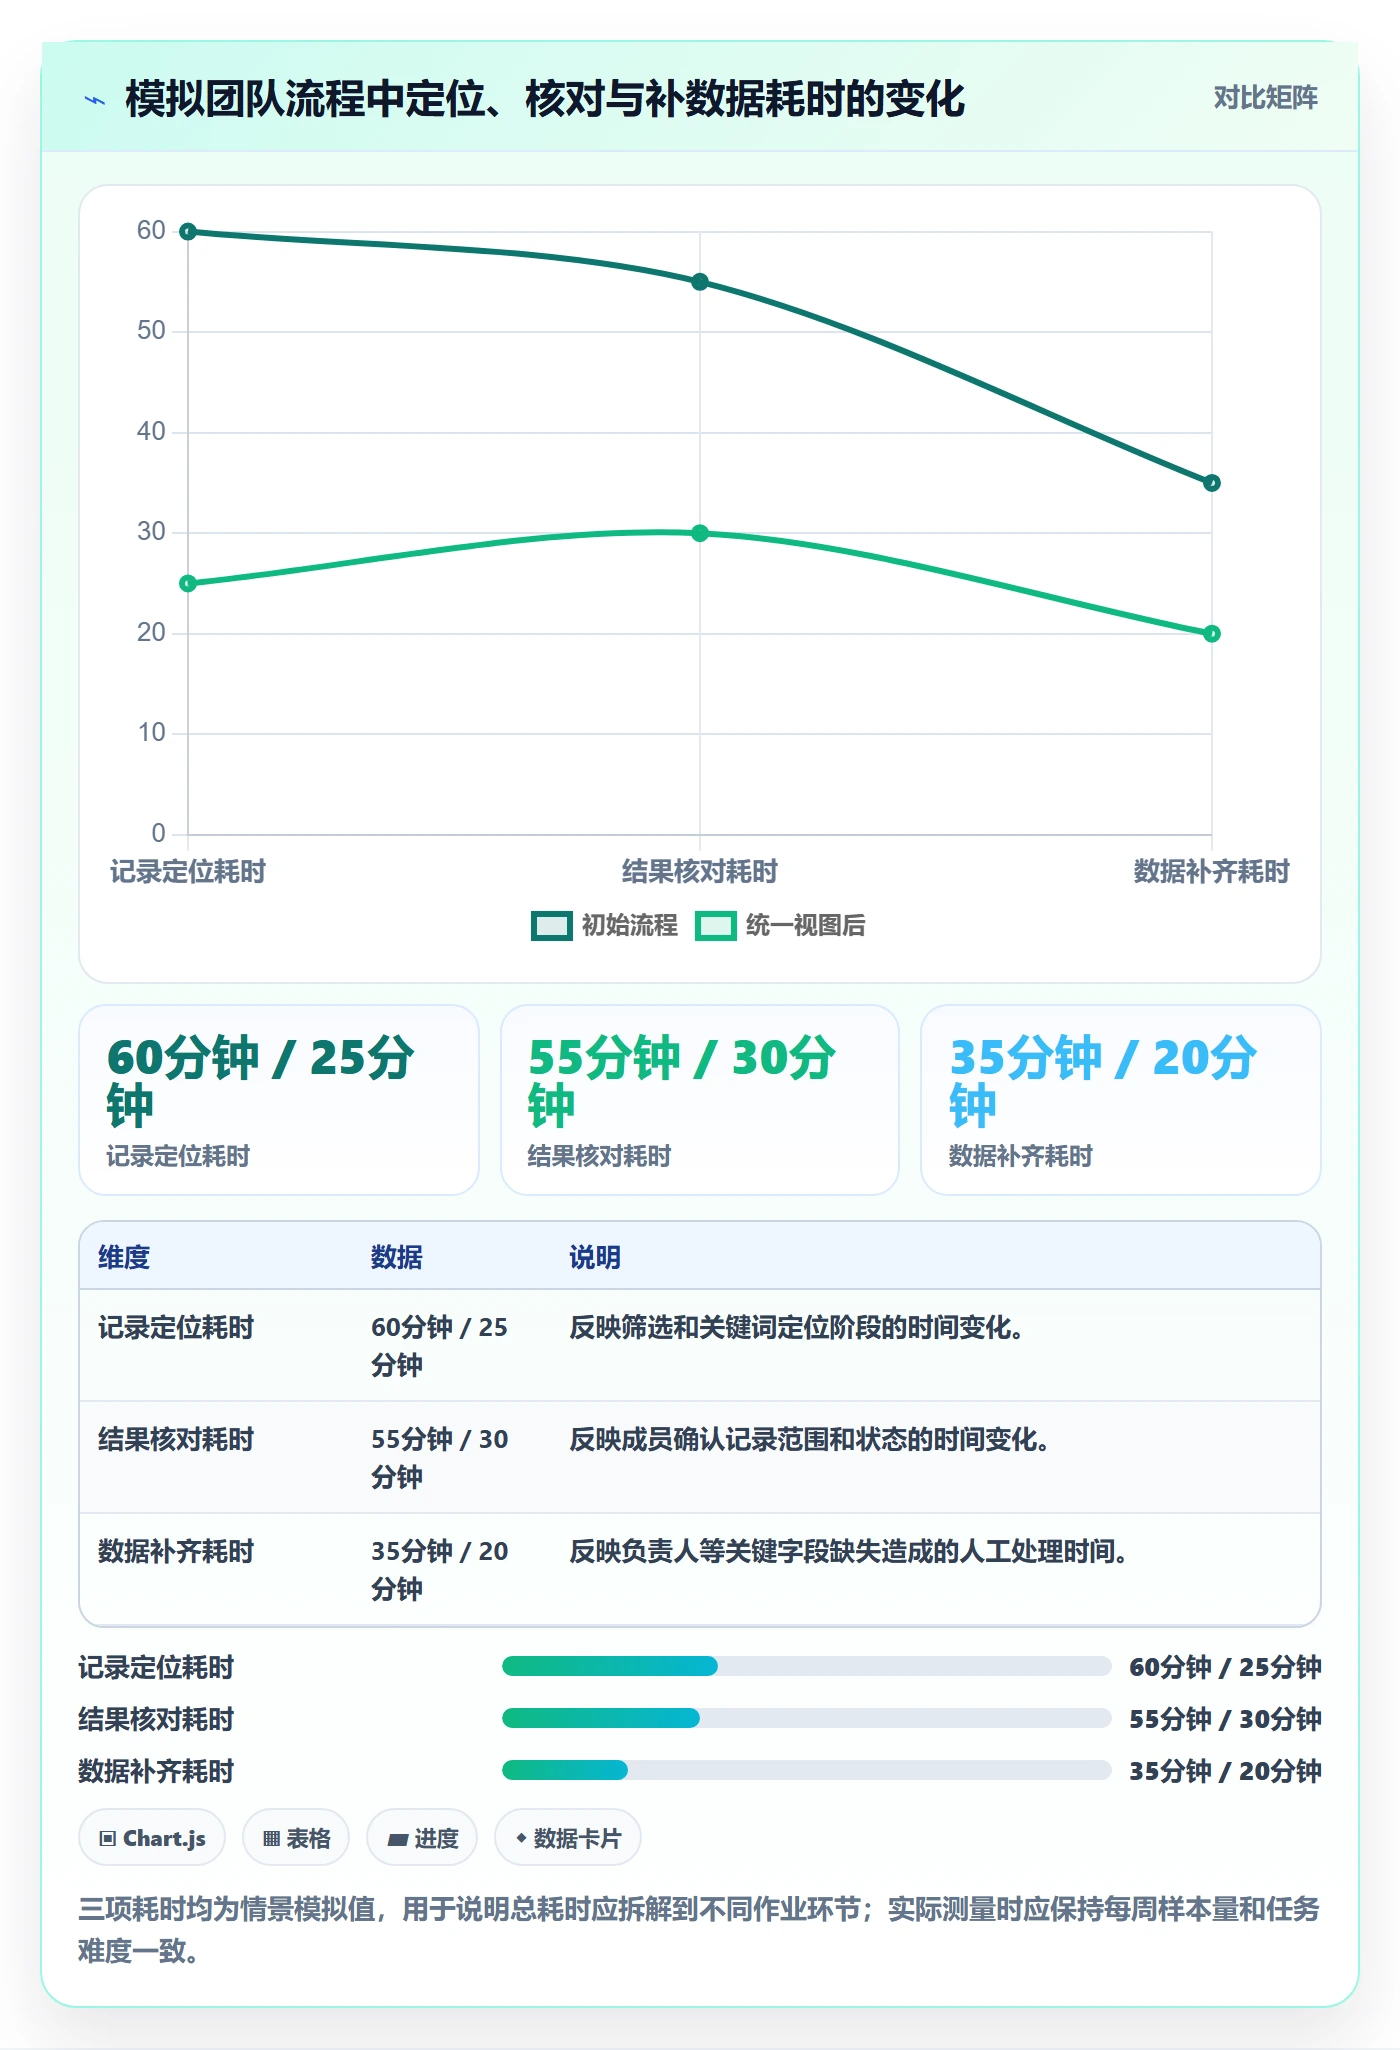Screen dimensions: 1400x2050
Task: Click the 表格 tag chip
Action: click(296, 1838)
